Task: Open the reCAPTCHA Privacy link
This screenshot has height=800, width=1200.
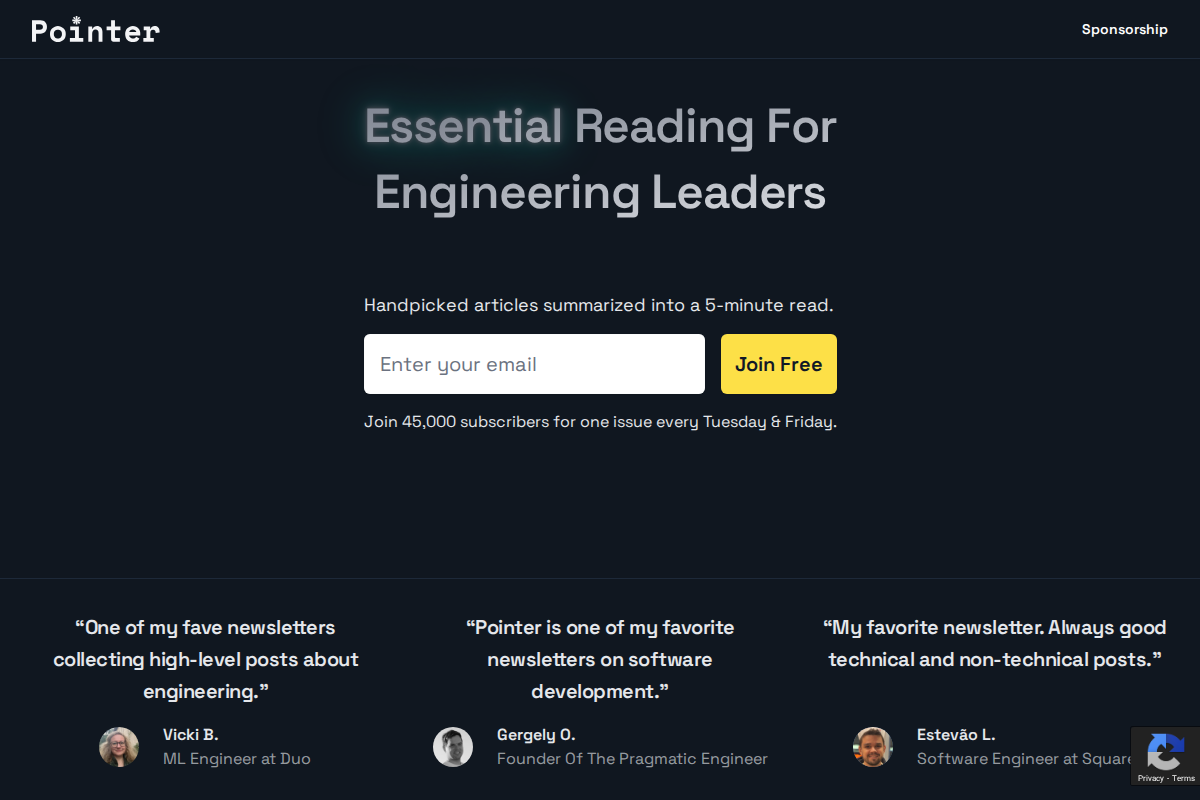Action: (1150, 778)
